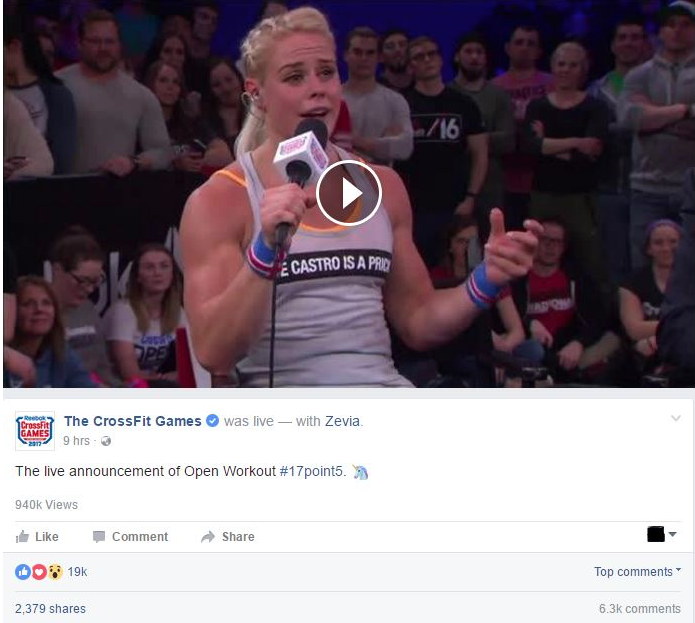The width and height of the screenshot is (695, 623).
Task: View the 2,379 shares
Action: coord(51,609)
